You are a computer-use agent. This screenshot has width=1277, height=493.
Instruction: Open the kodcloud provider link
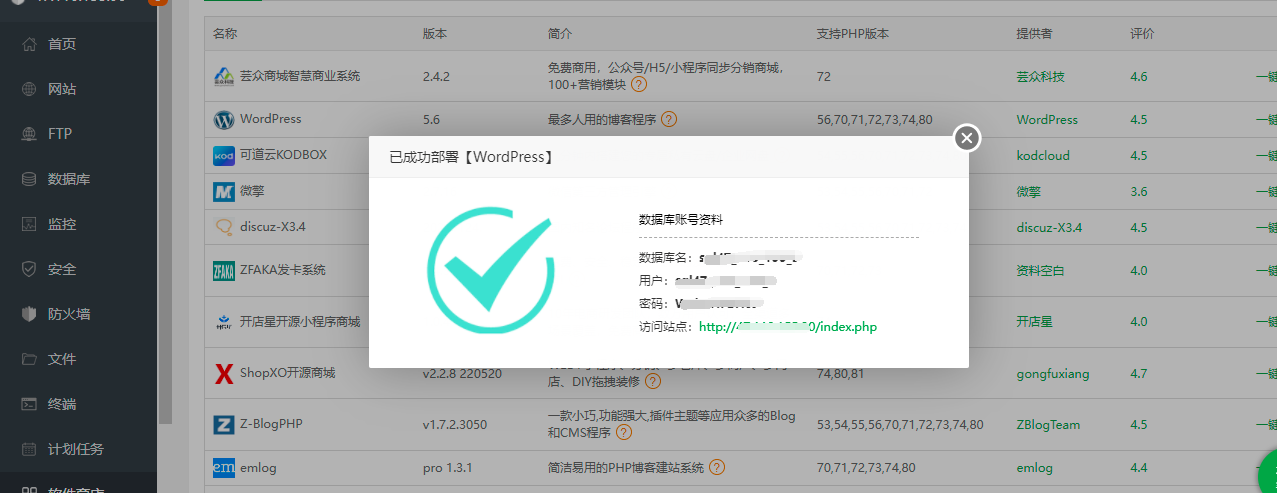click(x=1043, y=155)
